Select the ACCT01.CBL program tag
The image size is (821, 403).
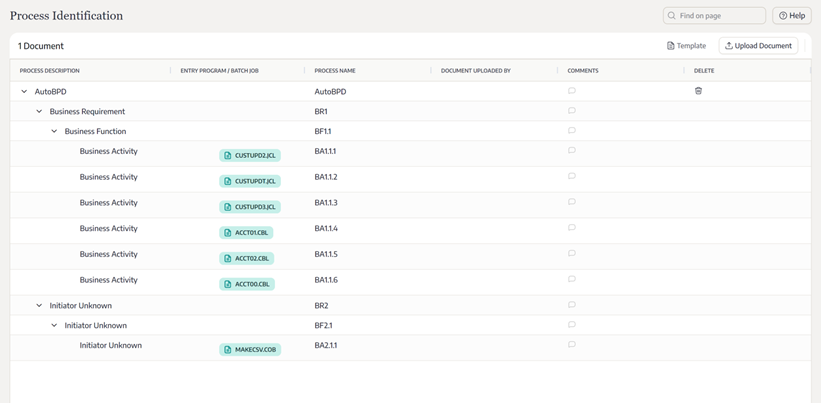(247, 233)
